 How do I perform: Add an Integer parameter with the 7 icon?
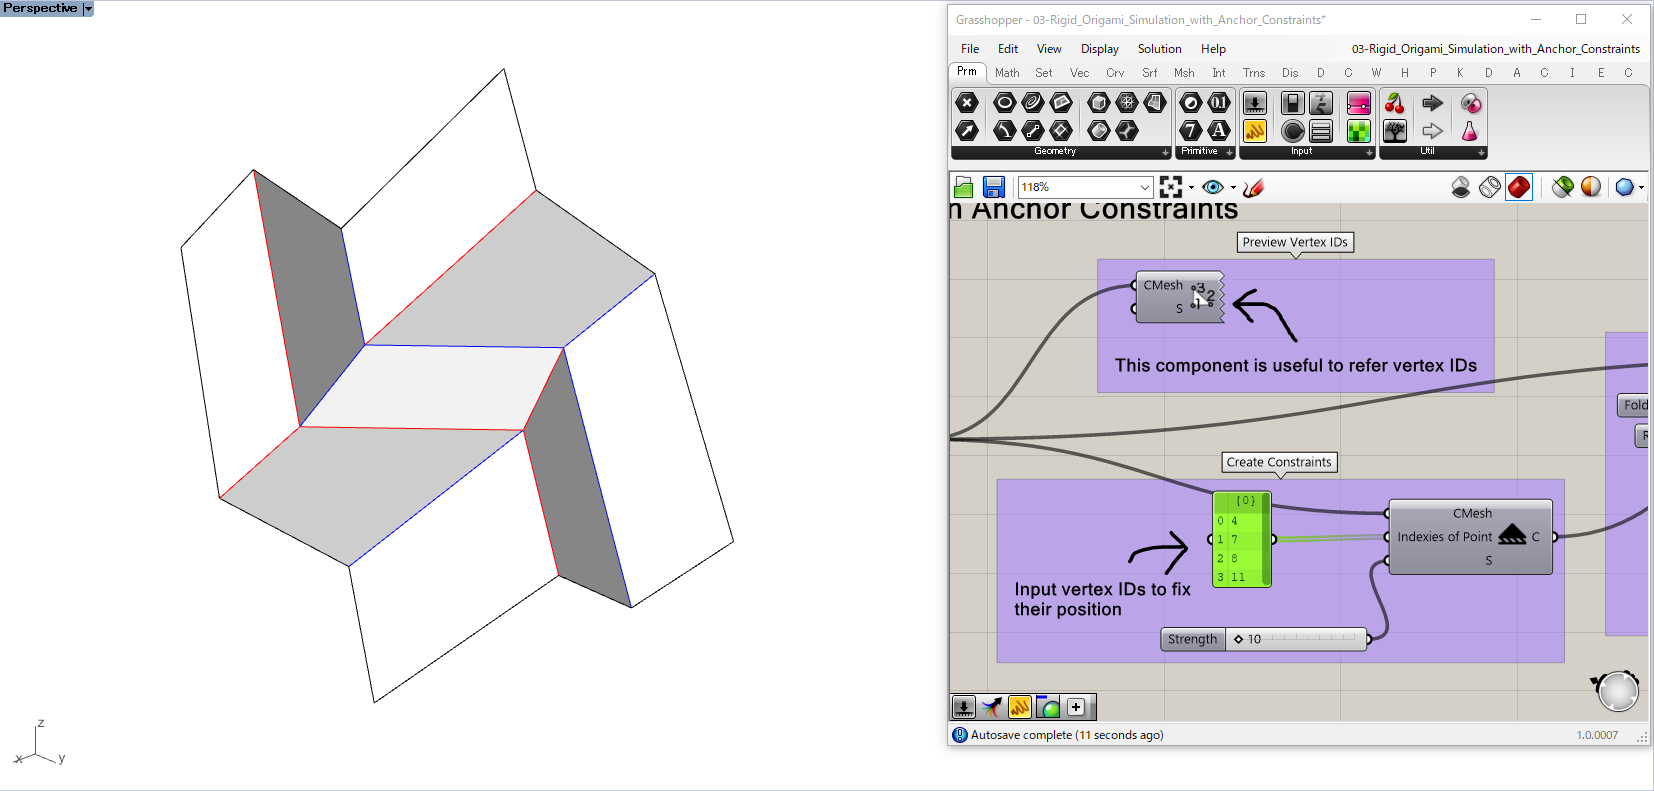(1191, 130)
